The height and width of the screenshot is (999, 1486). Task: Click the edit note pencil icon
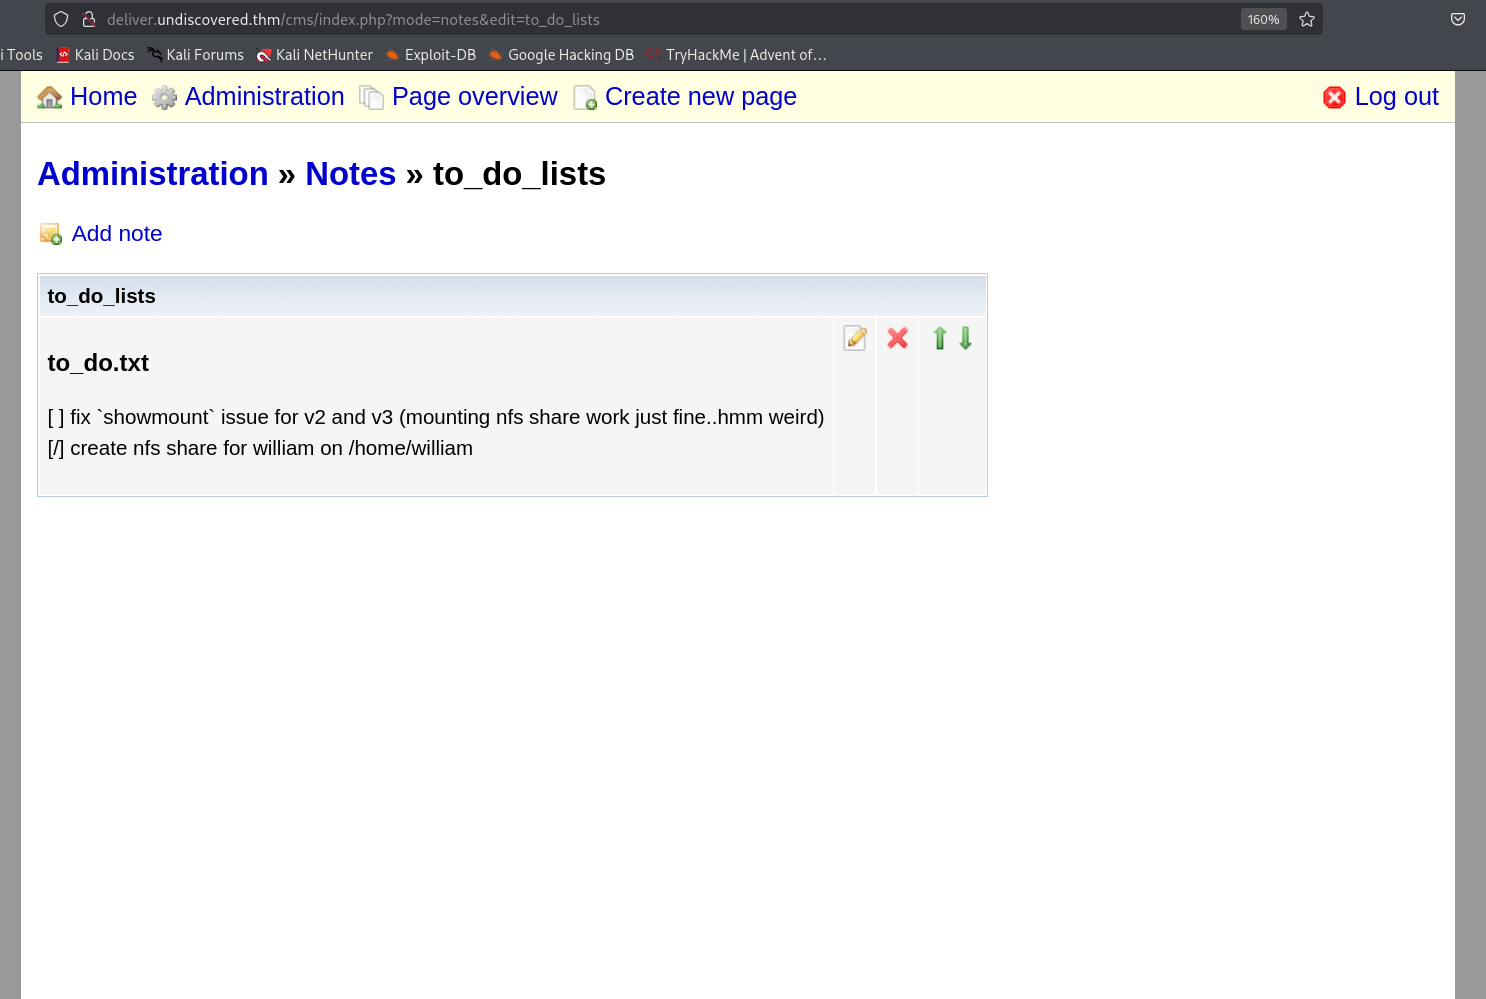(x=855, y=338)
